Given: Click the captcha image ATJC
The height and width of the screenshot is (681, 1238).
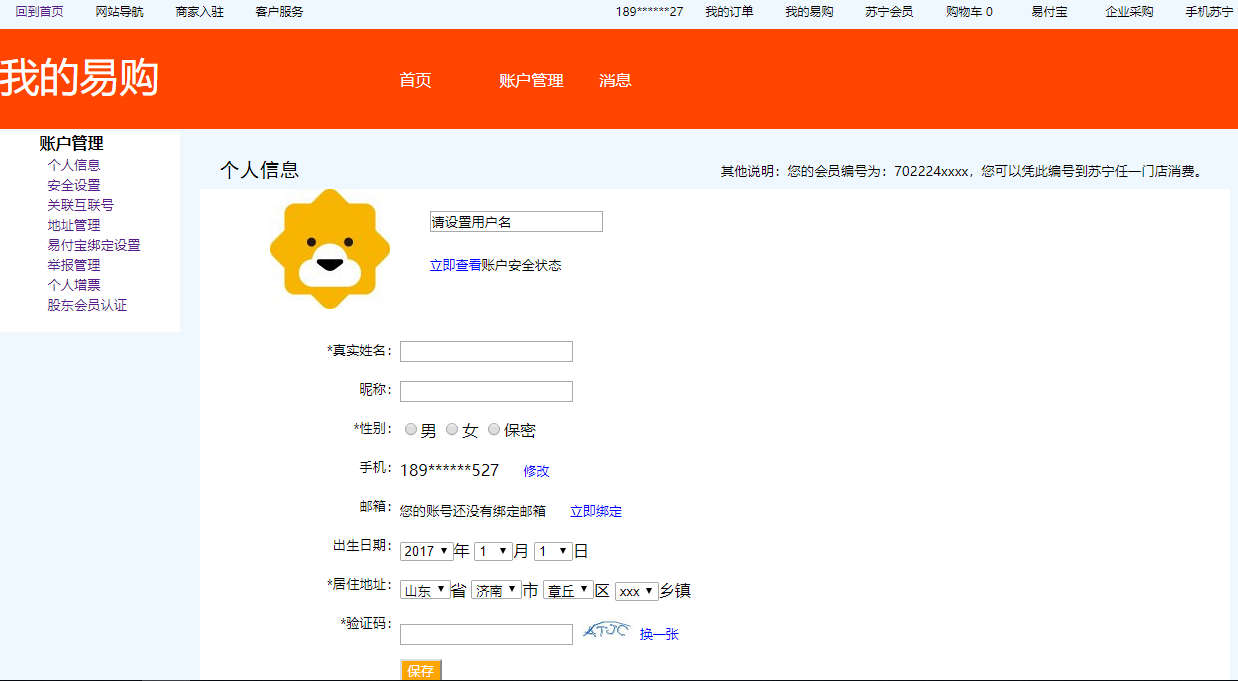Looking at the screenshot, I should 606,631.
